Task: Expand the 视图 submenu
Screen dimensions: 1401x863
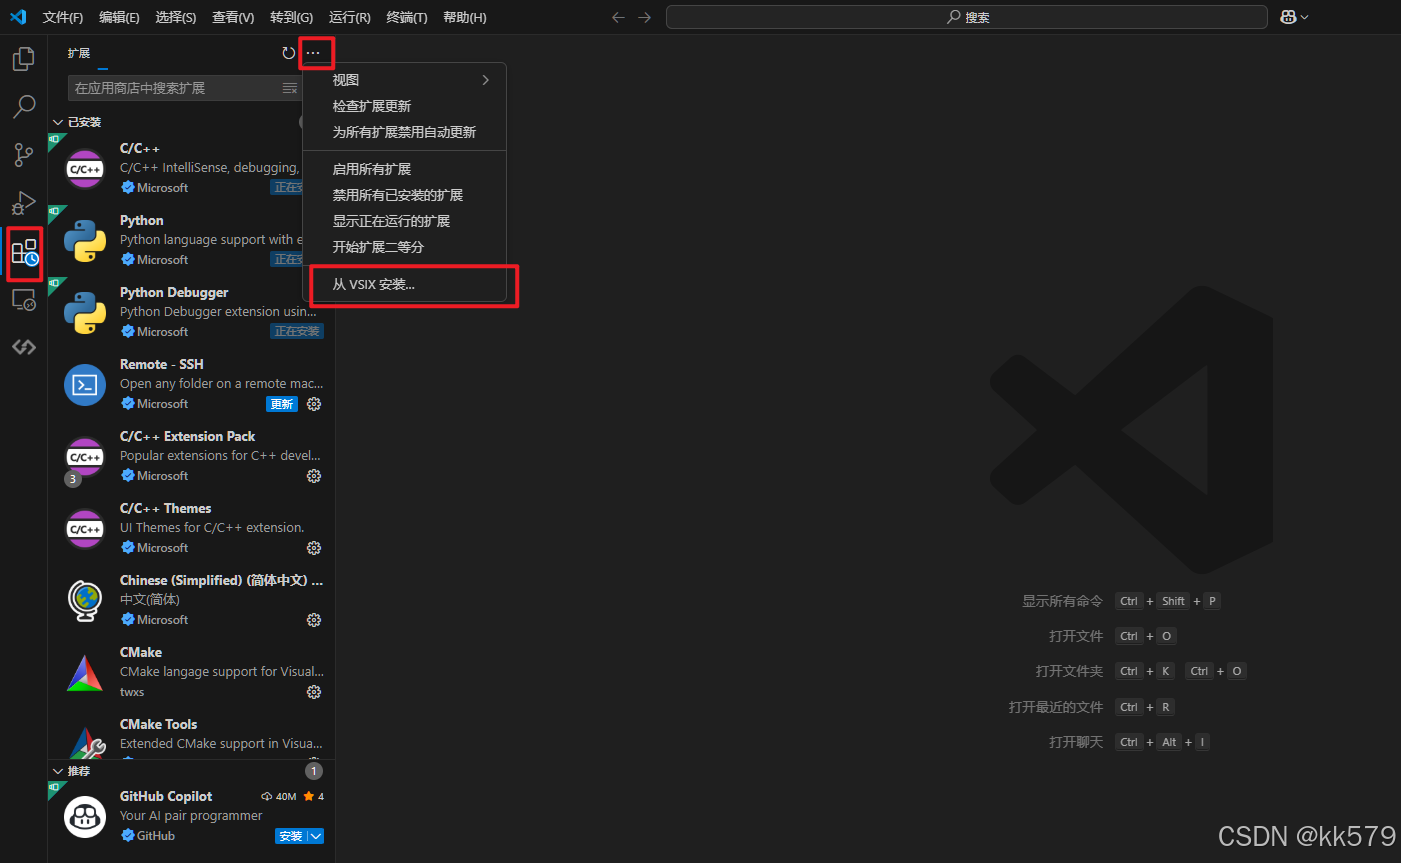Action: coord(405,80)
